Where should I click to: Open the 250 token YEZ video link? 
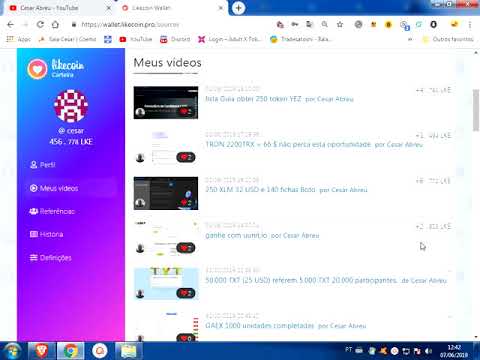pos(279,99)
